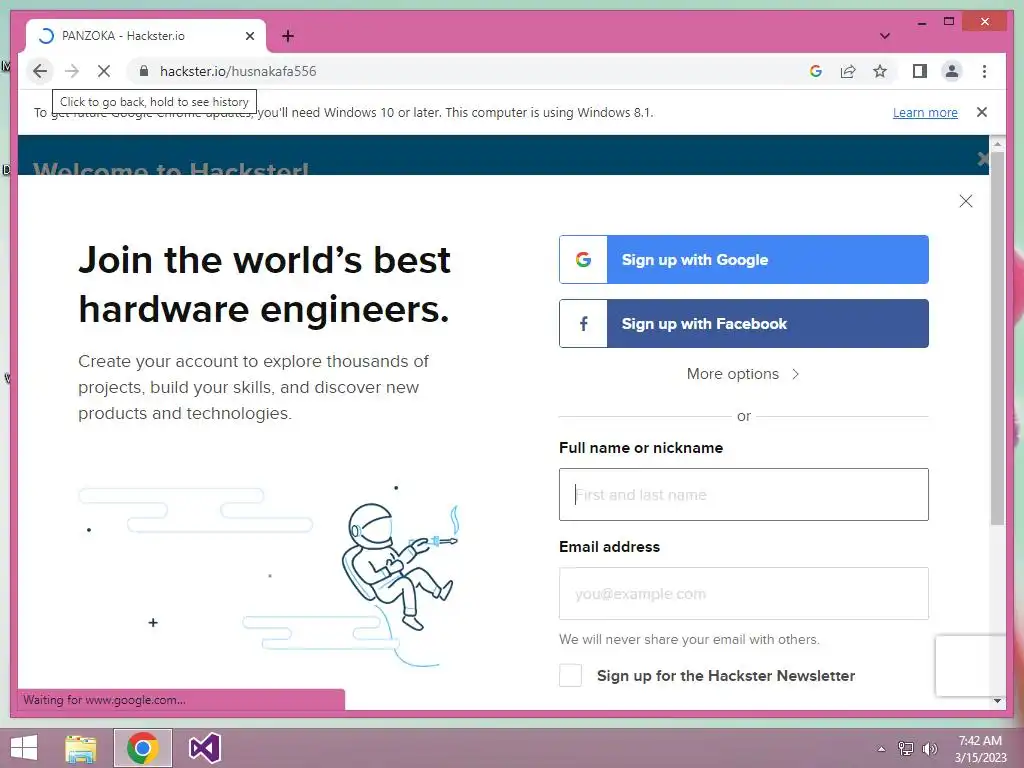Click the volume speaker tray icon
The height and width of the screenshot is (768, 1024).
[929, 748]
